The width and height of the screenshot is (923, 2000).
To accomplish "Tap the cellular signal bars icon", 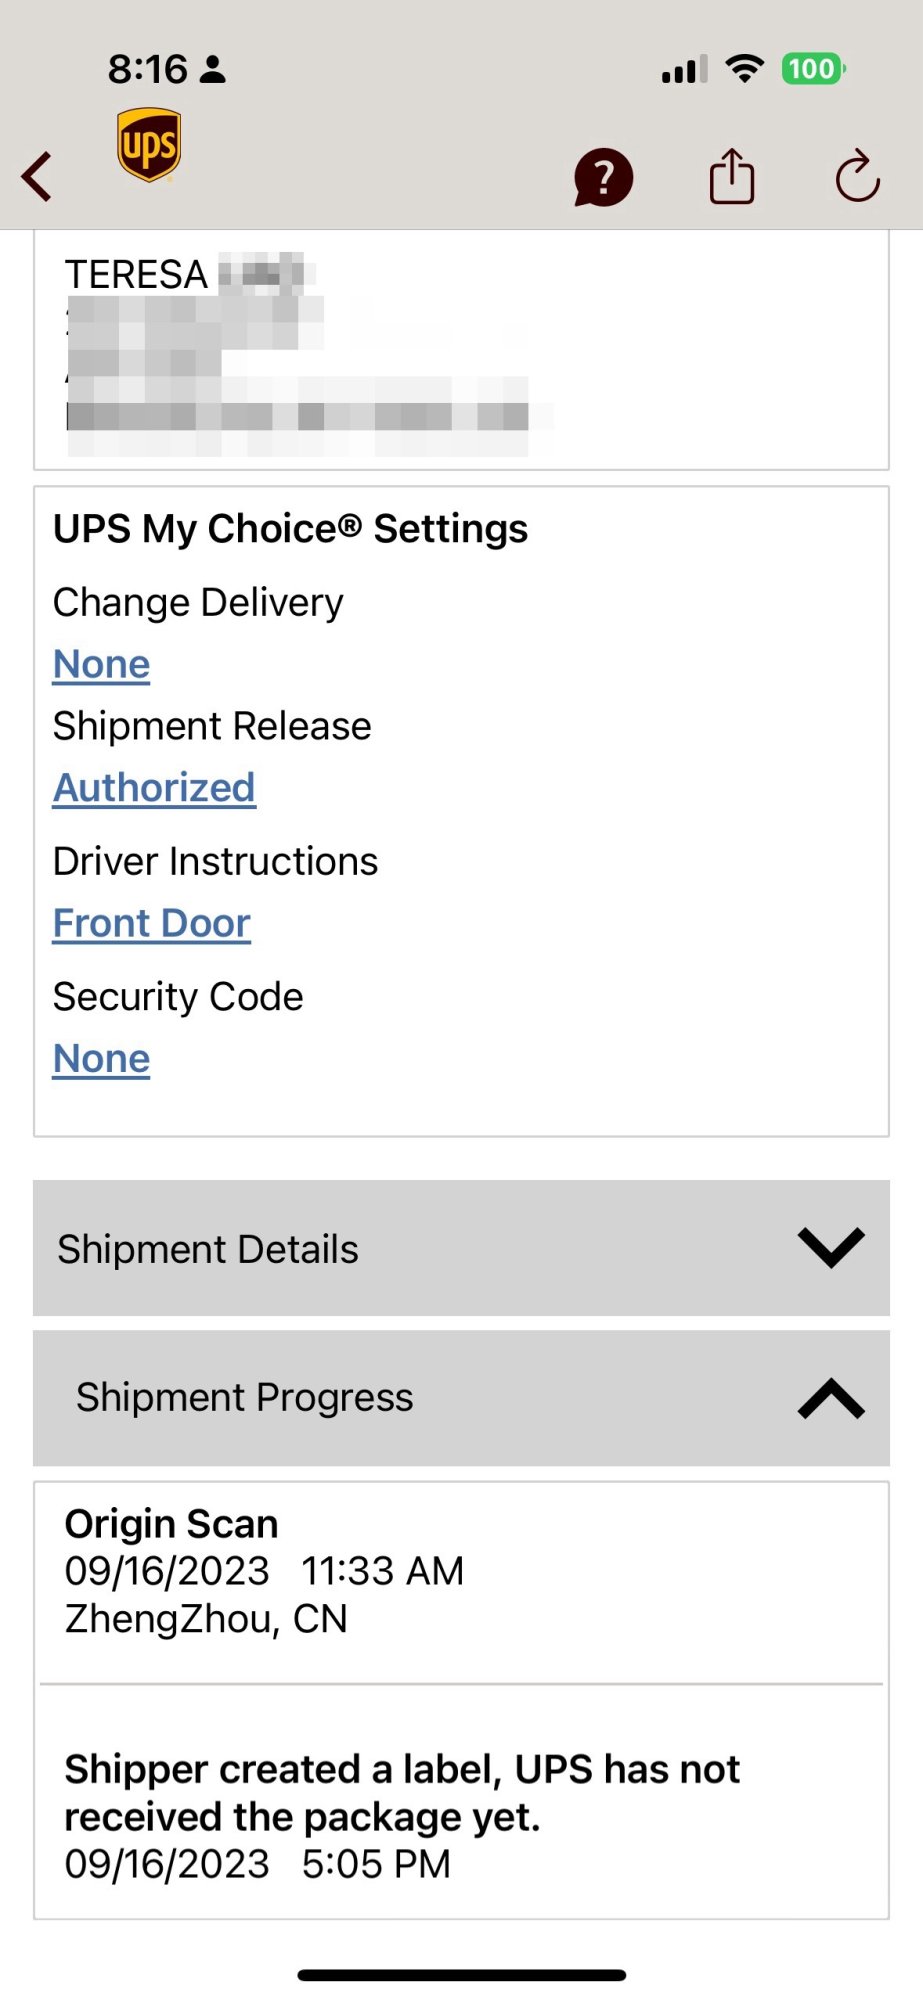I will [x=684, y=70].
